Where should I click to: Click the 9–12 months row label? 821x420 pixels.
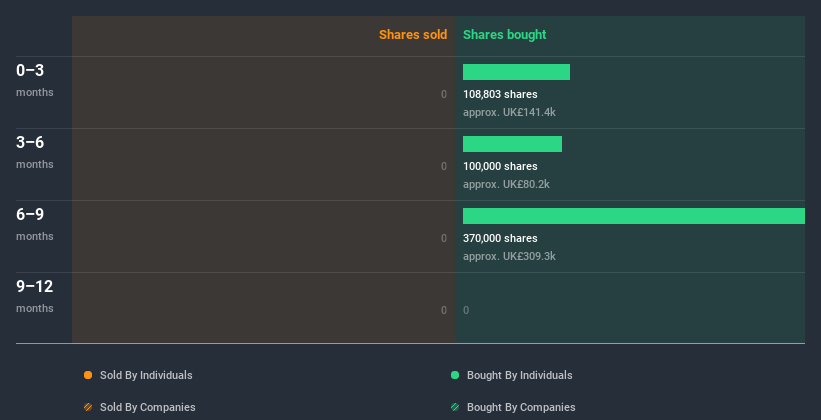[x=35, y=296]
